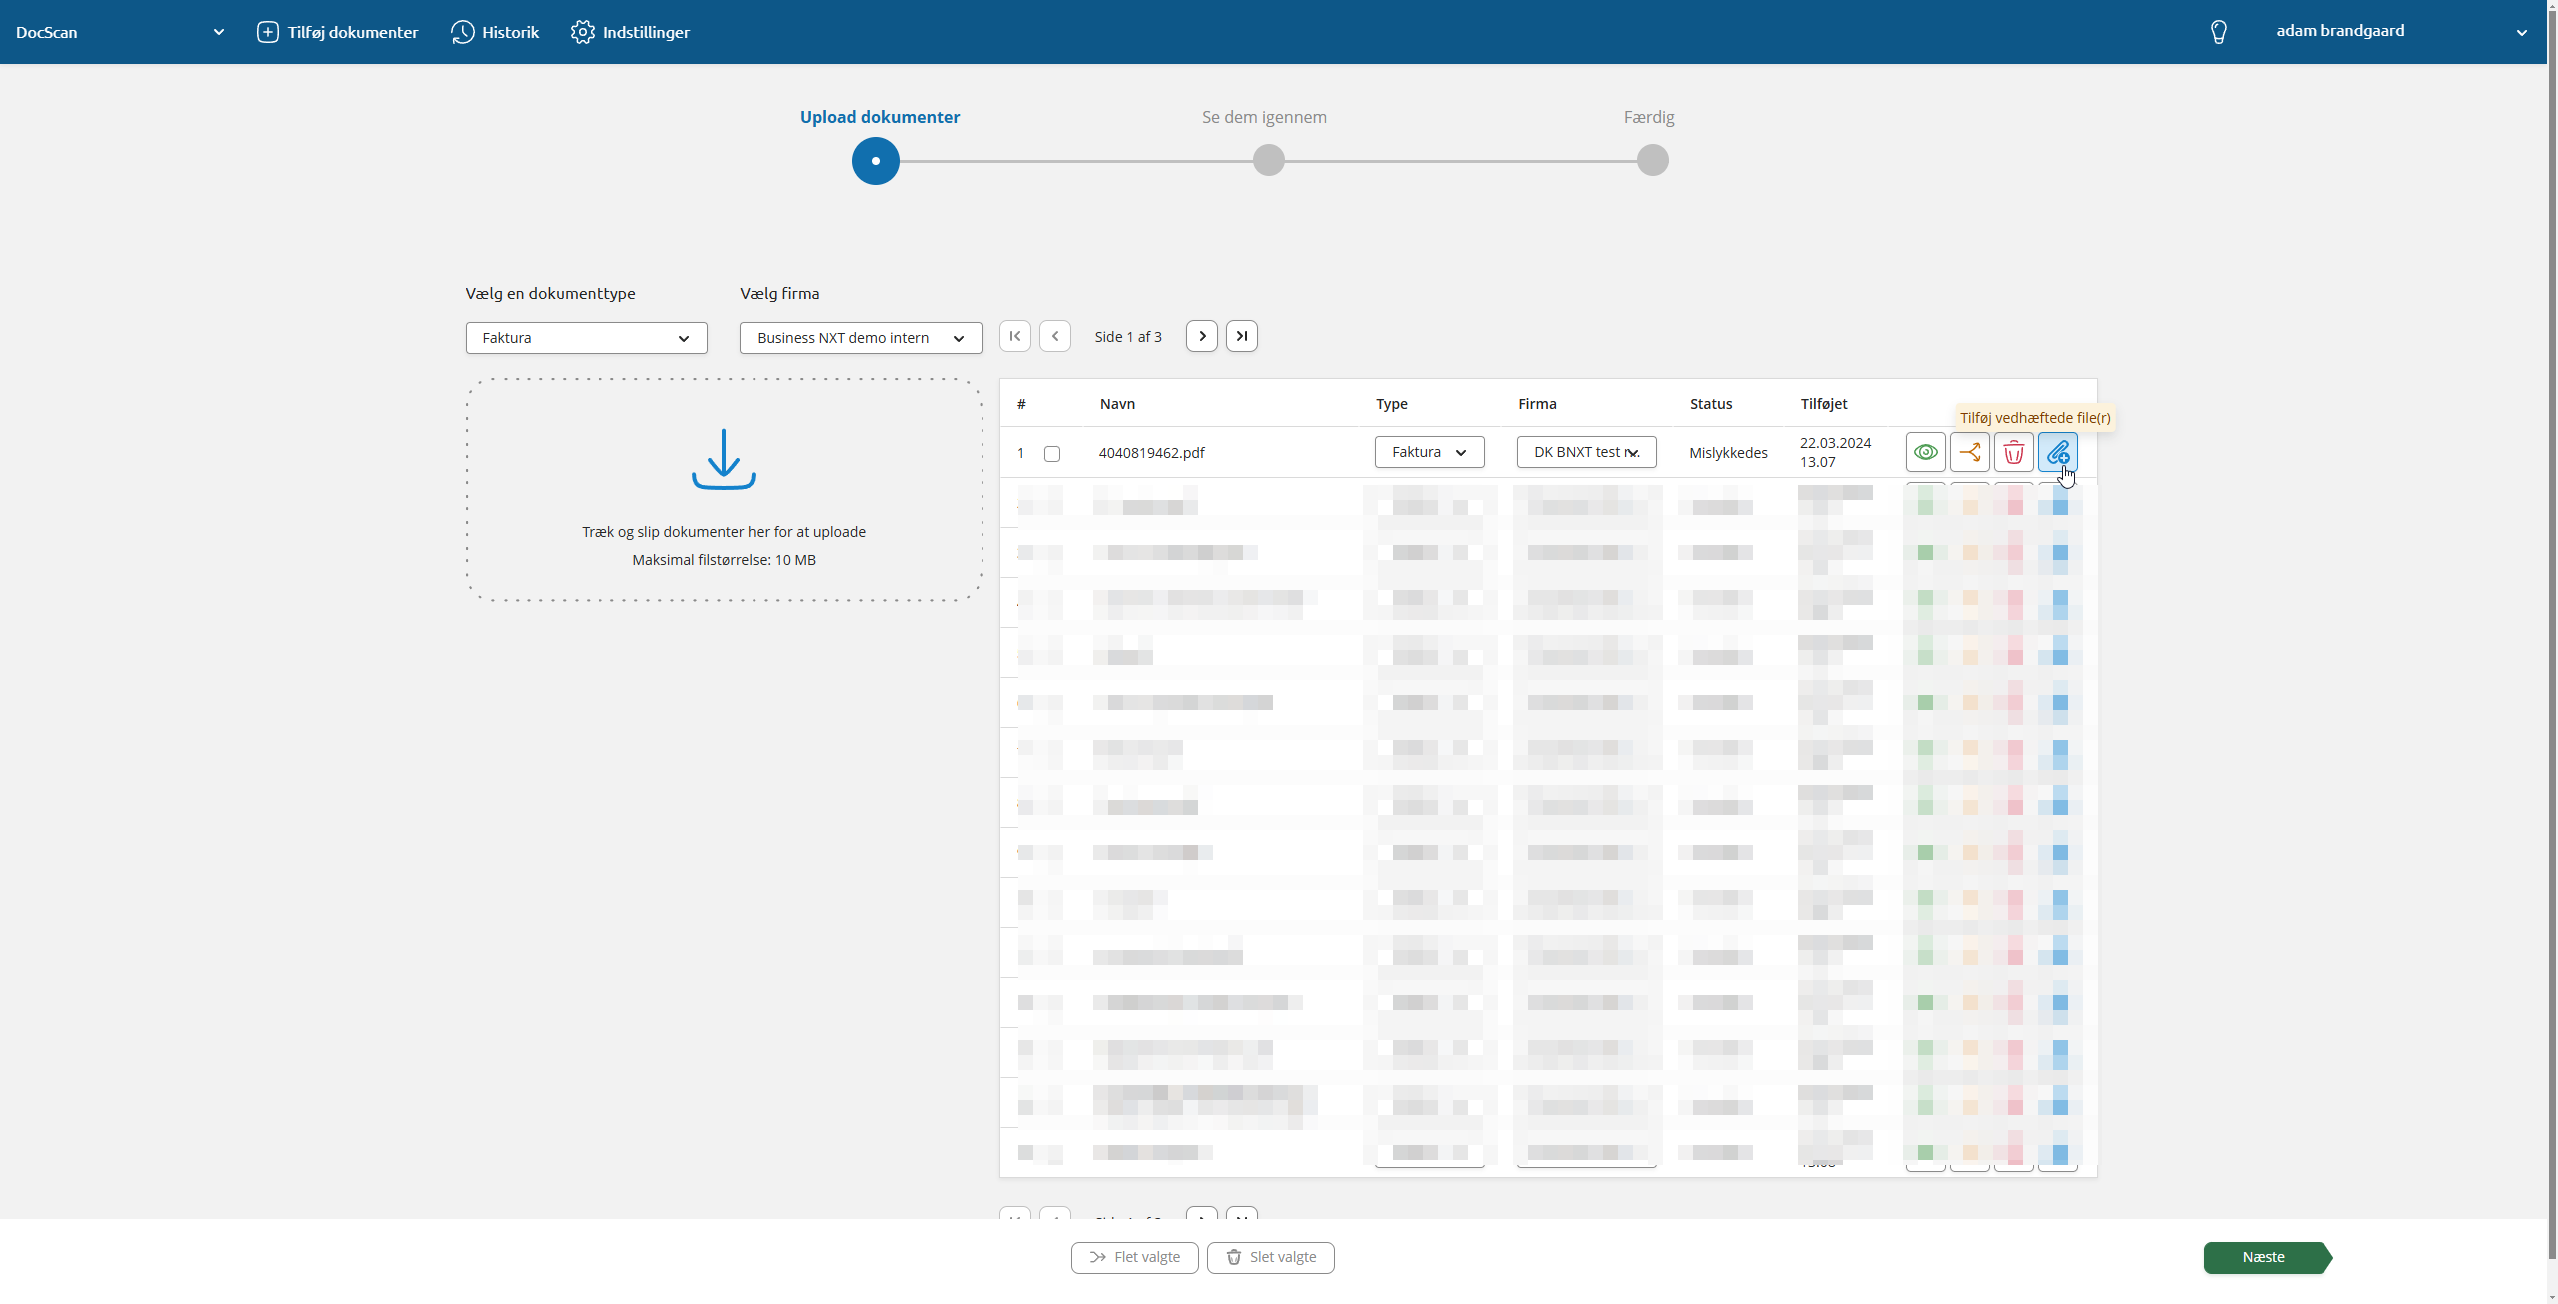The height and width of the screenshot is (1304, 2558).
Task: Click the Tilføjet column header
Action: (1823, 404)
